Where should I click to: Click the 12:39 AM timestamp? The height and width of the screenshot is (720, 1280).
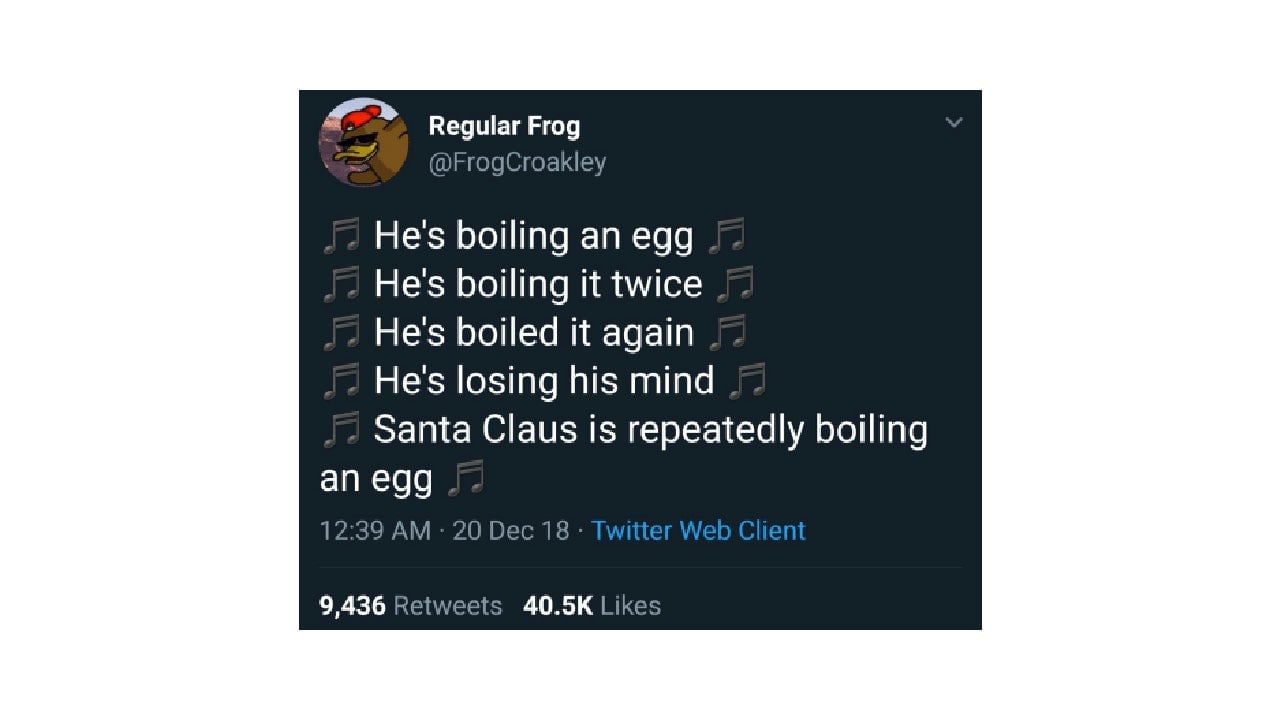(375, 530)
